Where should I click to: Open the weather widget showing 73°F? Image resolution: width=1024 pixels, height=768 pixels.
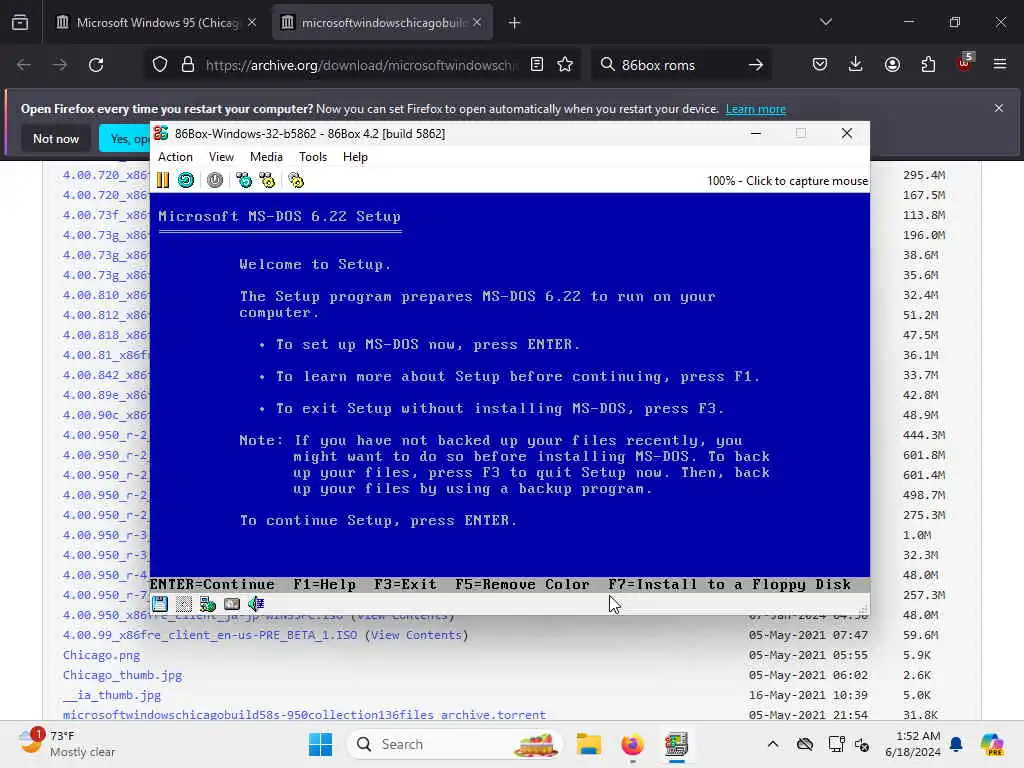(x=67, y=744)
